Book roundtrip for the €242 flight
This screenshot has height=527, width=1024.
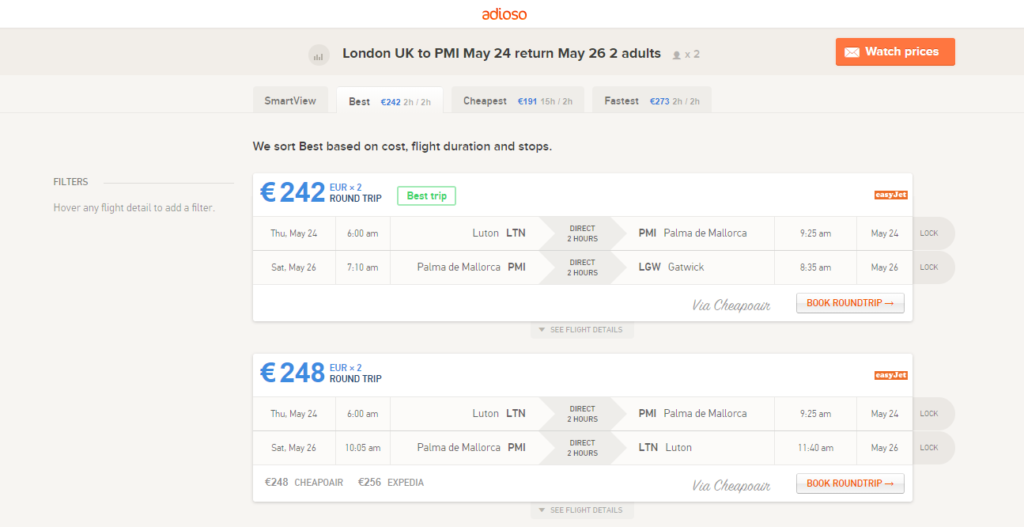point(850,303)
